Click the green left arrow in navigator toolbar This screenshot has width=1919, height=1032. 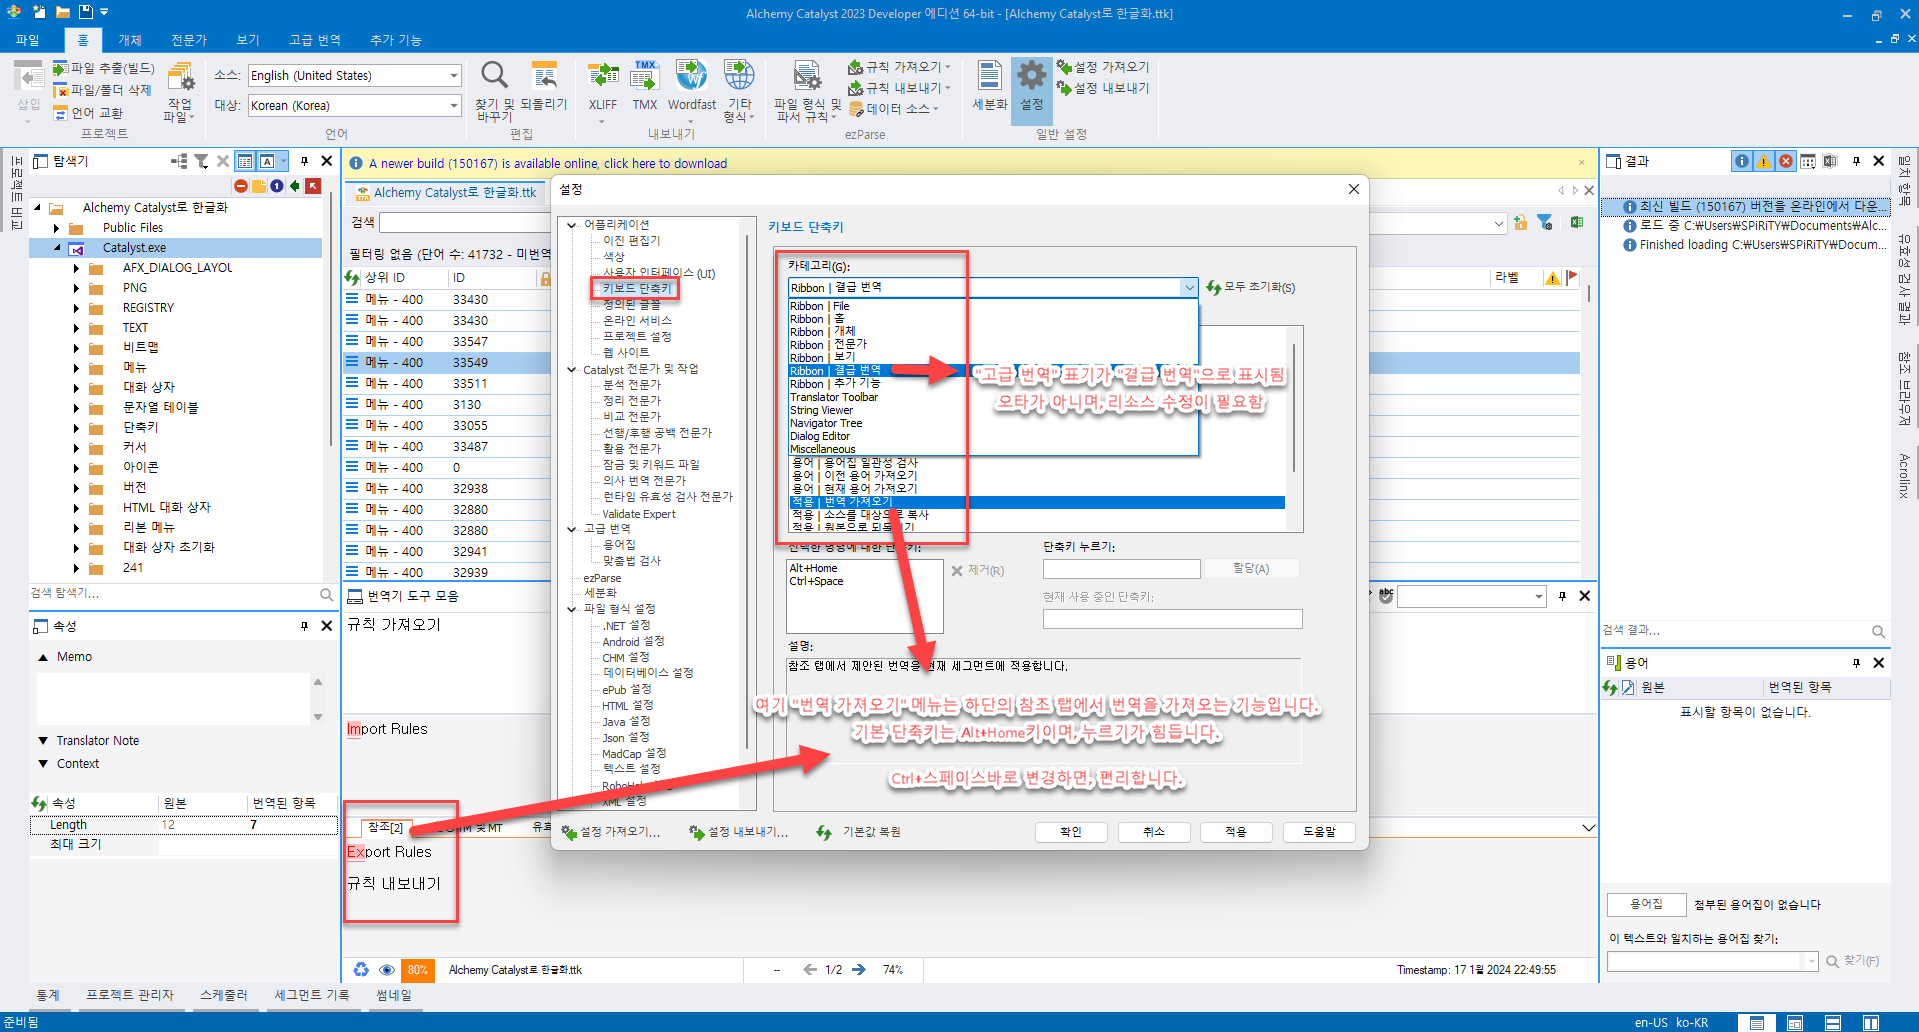pos(295,186)
